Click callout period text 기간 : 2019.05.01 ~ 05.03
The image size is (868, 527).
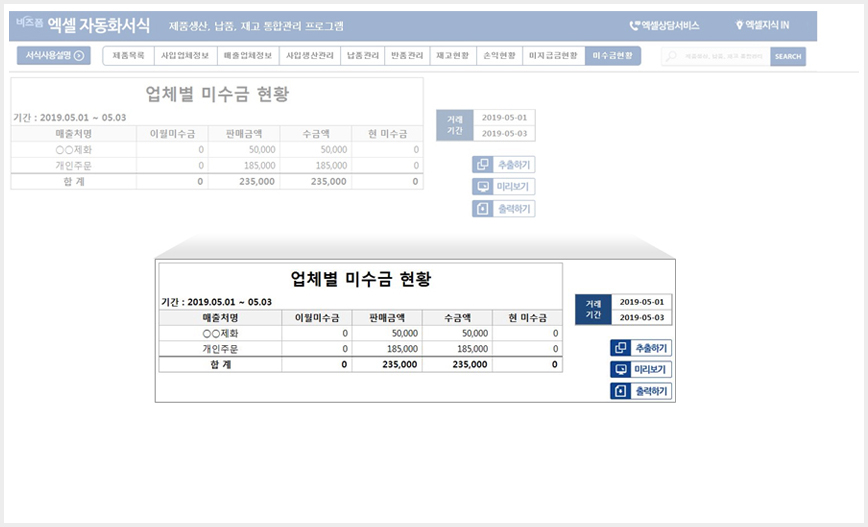[x=216, y=302]
